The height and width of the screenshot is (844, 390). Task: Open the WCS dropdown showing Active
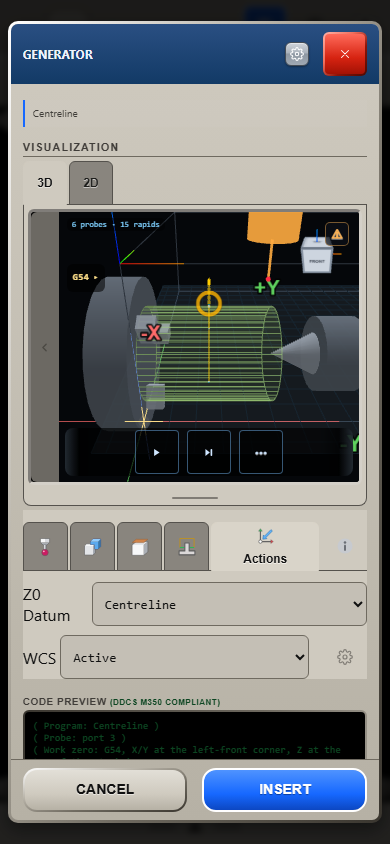click(185, 657)
